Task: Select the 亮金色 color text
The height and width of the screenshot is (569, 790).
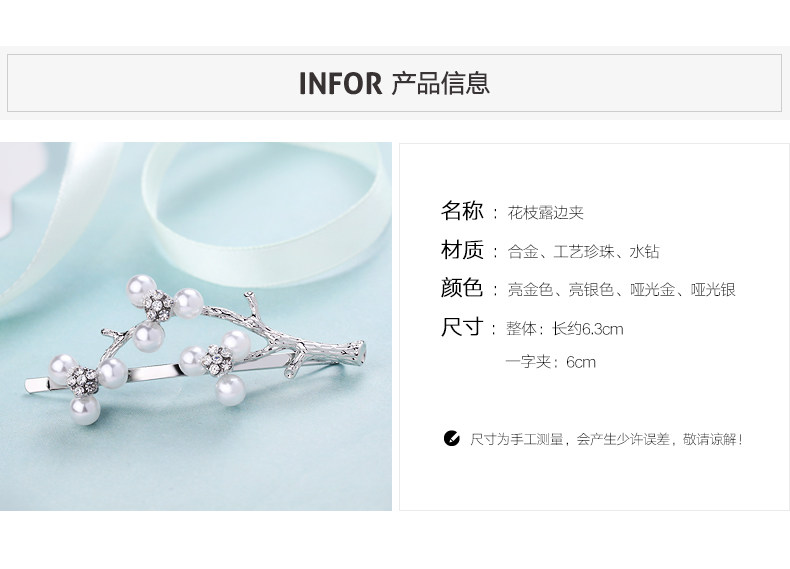Action: click(x=530, y=290)
